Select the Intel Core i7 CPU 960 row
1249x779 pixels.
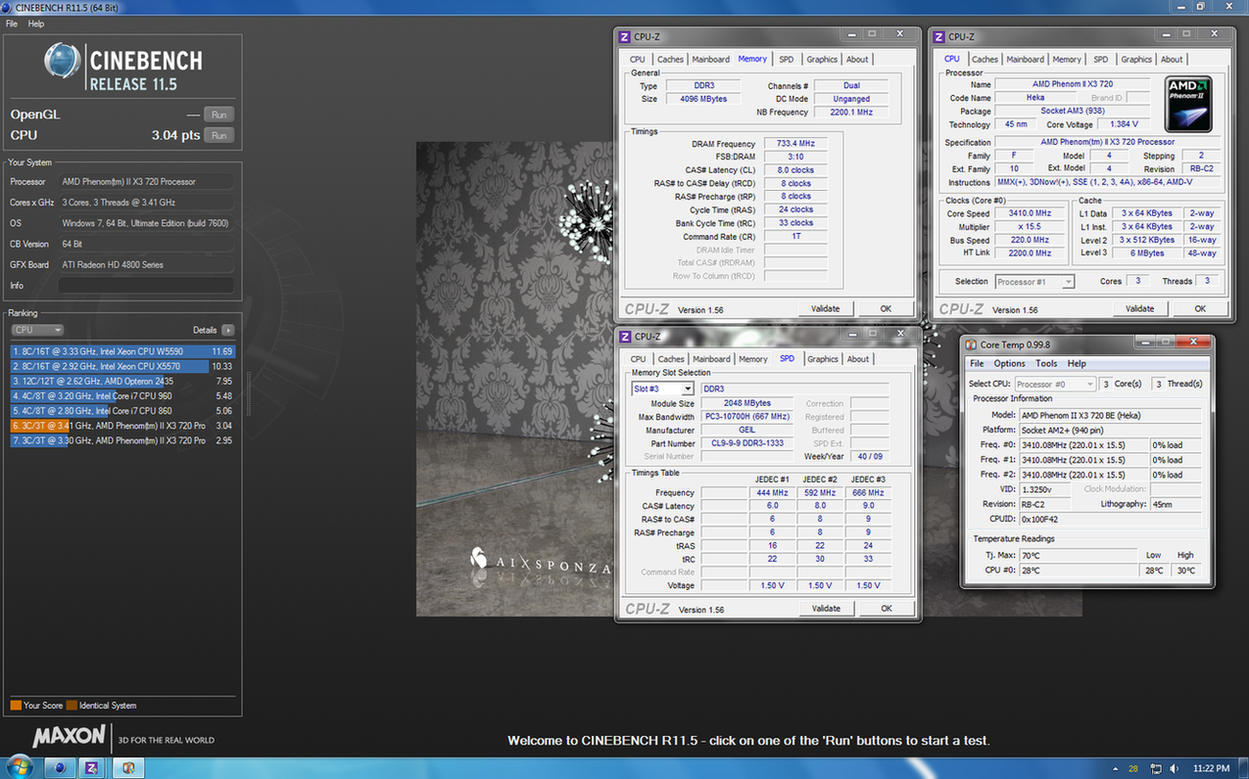point(123,396)
